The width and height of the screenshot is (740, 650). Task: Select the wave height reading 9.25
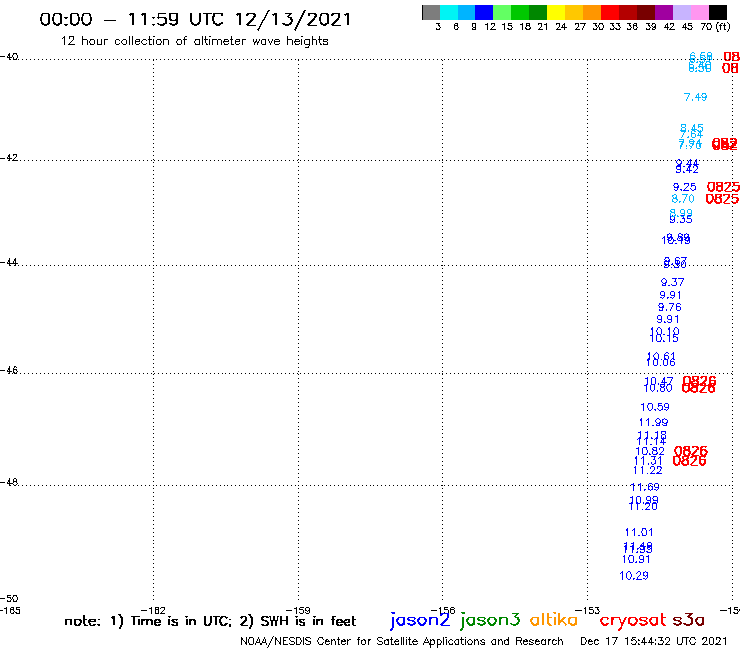point(684,187)
